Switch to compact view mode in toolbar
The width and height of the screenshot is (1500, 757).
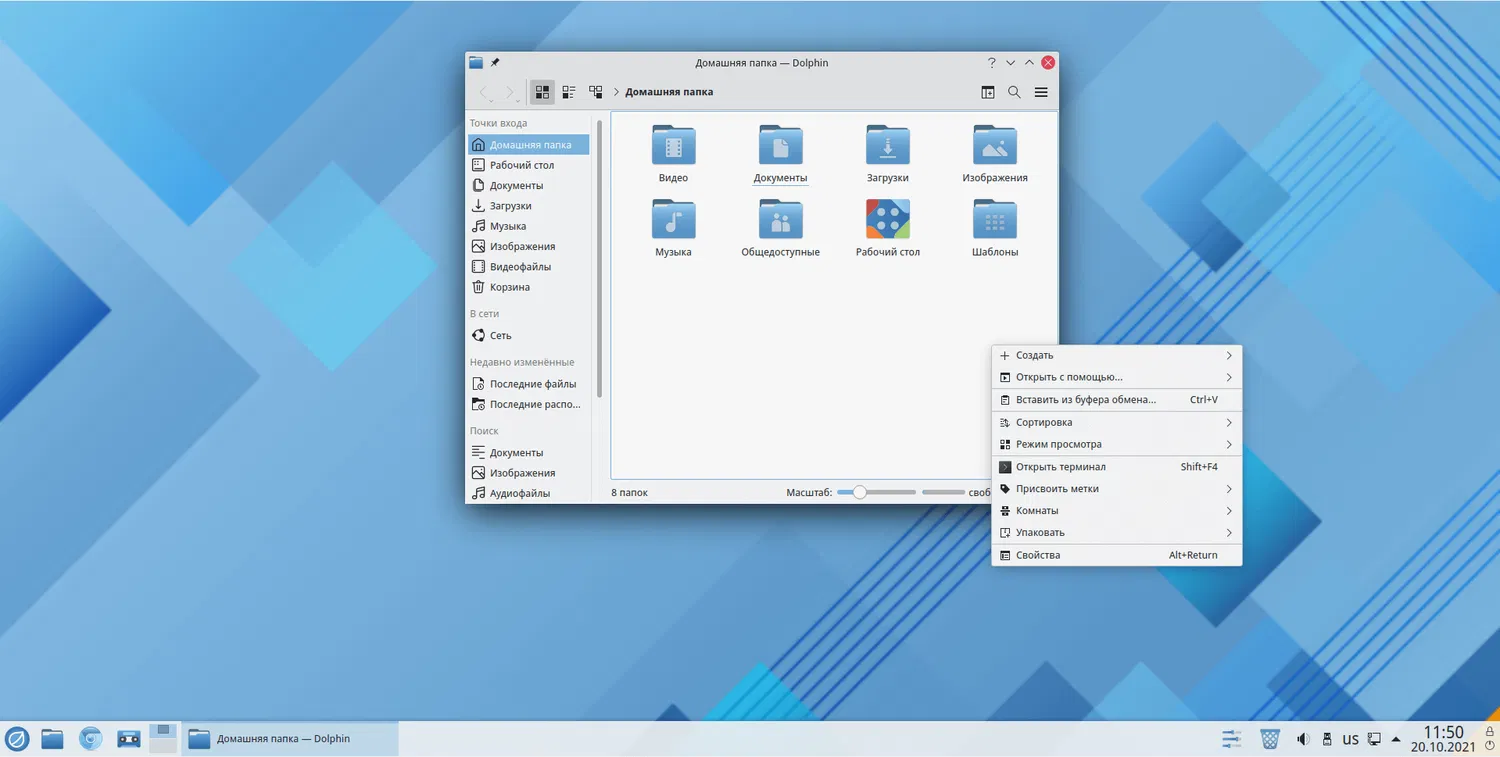click(x=569, y=92)
